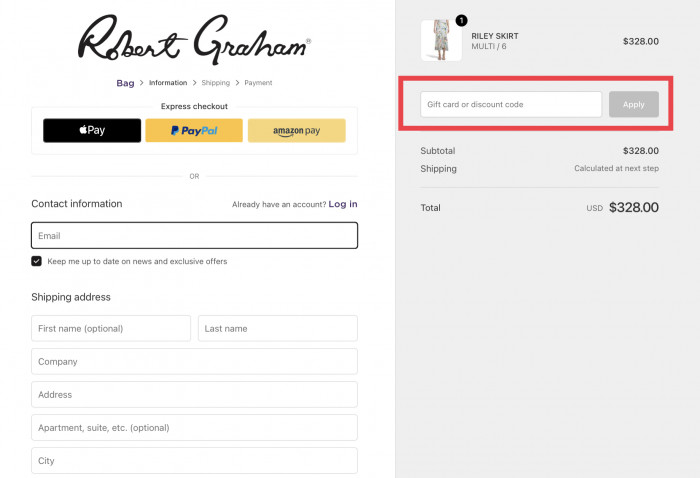Select the Payment breadcrumb step
Image resolution: width=700 pixels, height=478 pixels.
click(258, 83)
